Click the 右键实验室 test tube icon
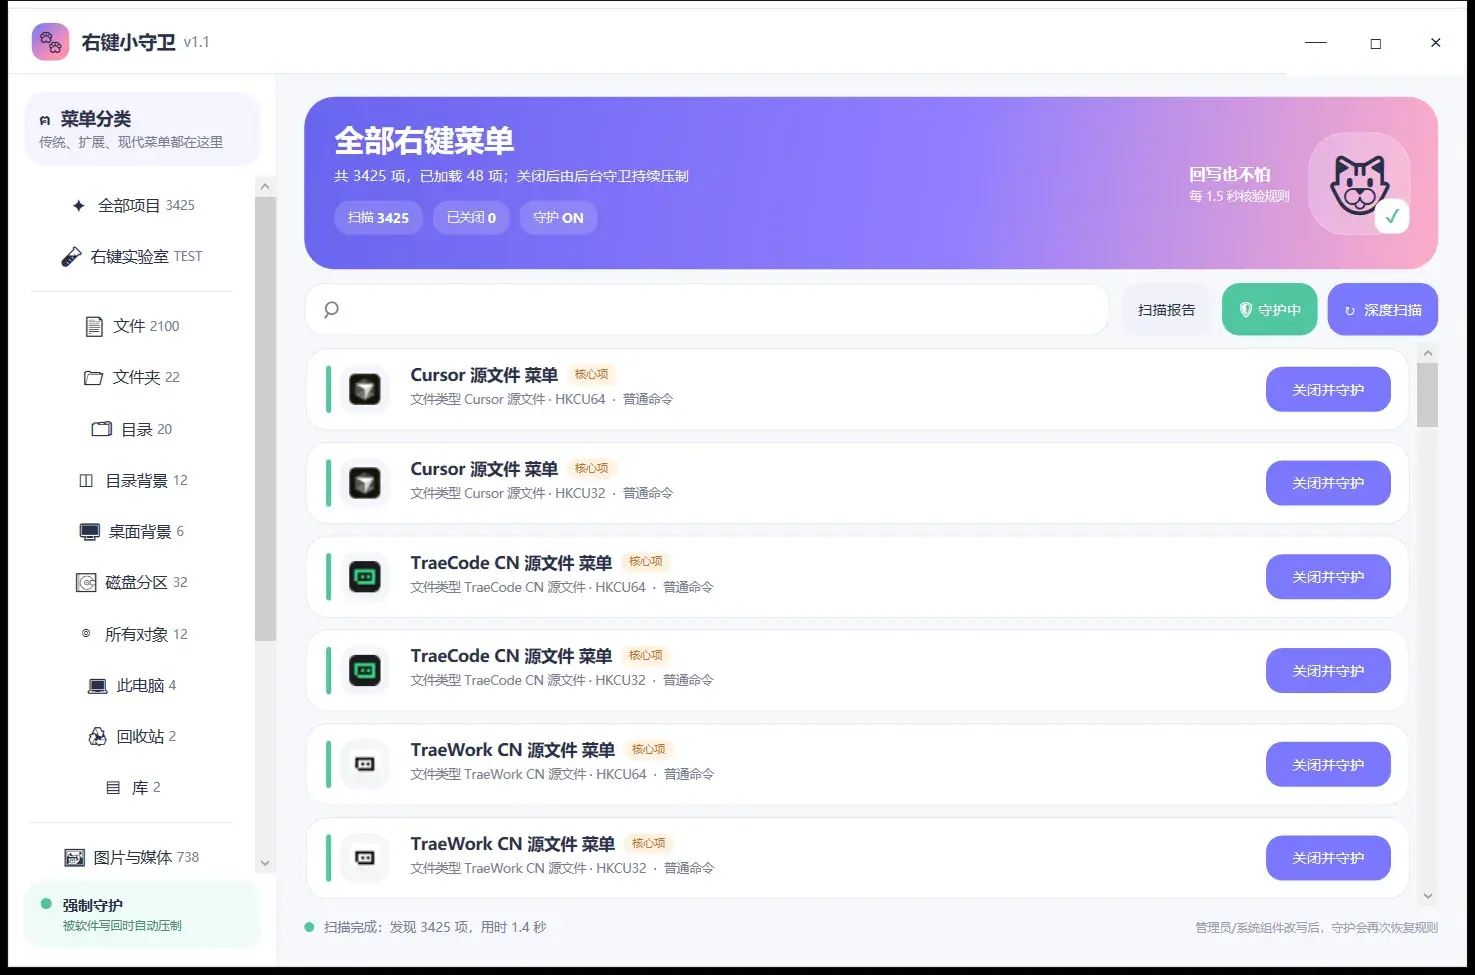 point(71,257)
